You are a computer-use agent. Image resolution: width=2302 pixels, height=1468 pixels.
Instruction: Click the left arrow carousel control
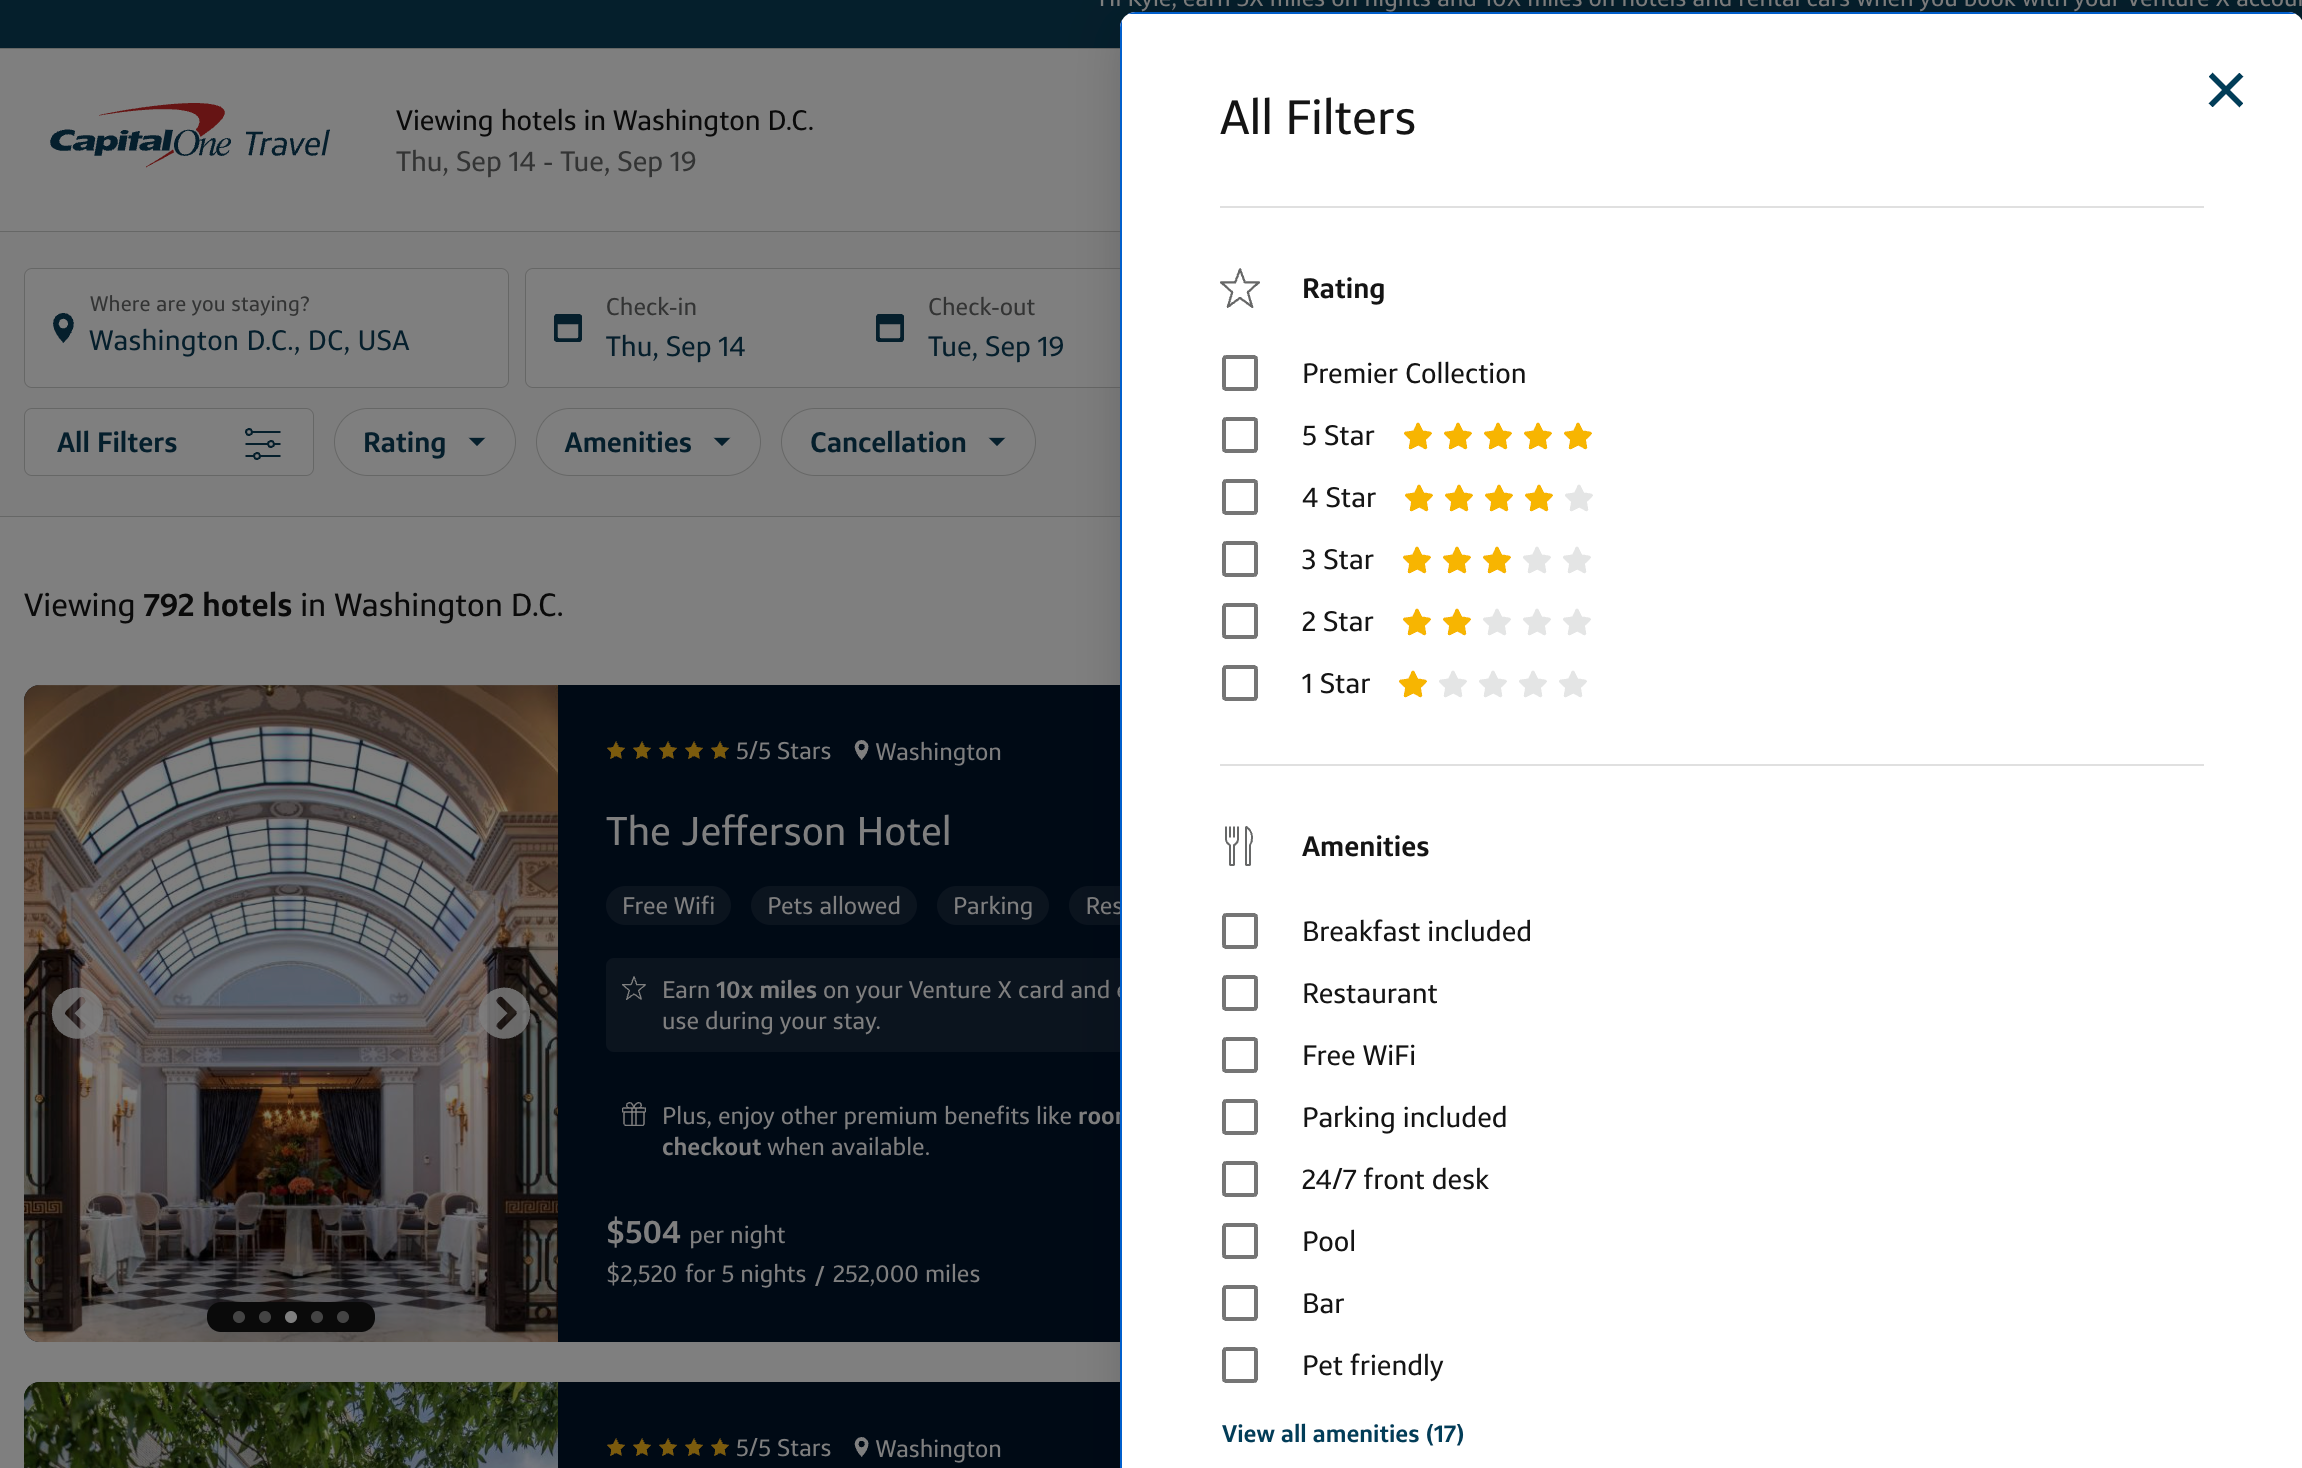tap(76, 1012)
